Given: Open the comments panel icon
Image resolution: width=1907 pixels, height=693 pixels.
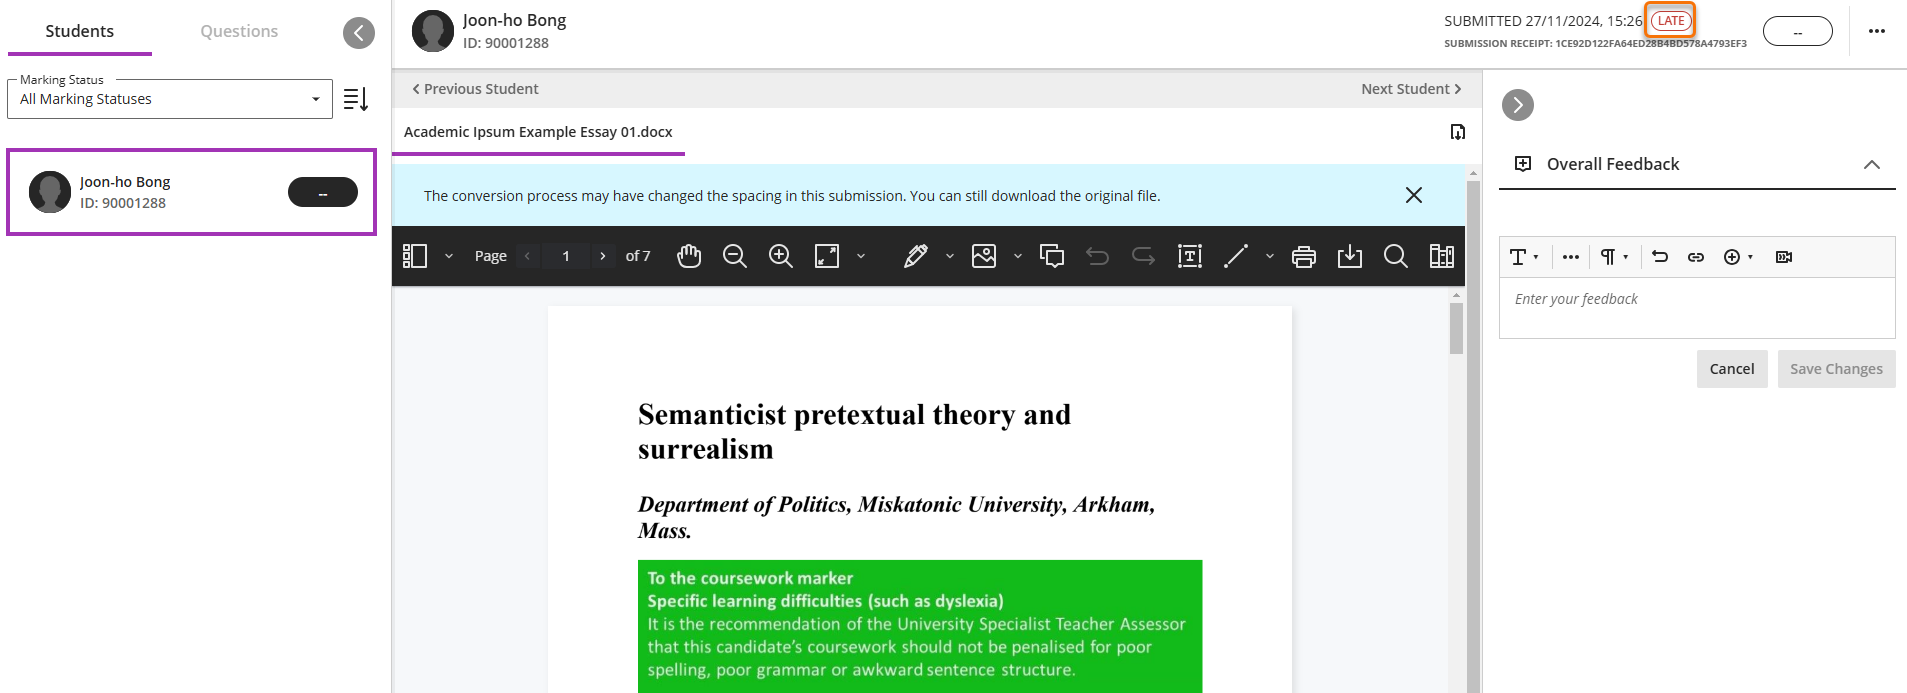Looking at the screenshot, I should 1052,256.
